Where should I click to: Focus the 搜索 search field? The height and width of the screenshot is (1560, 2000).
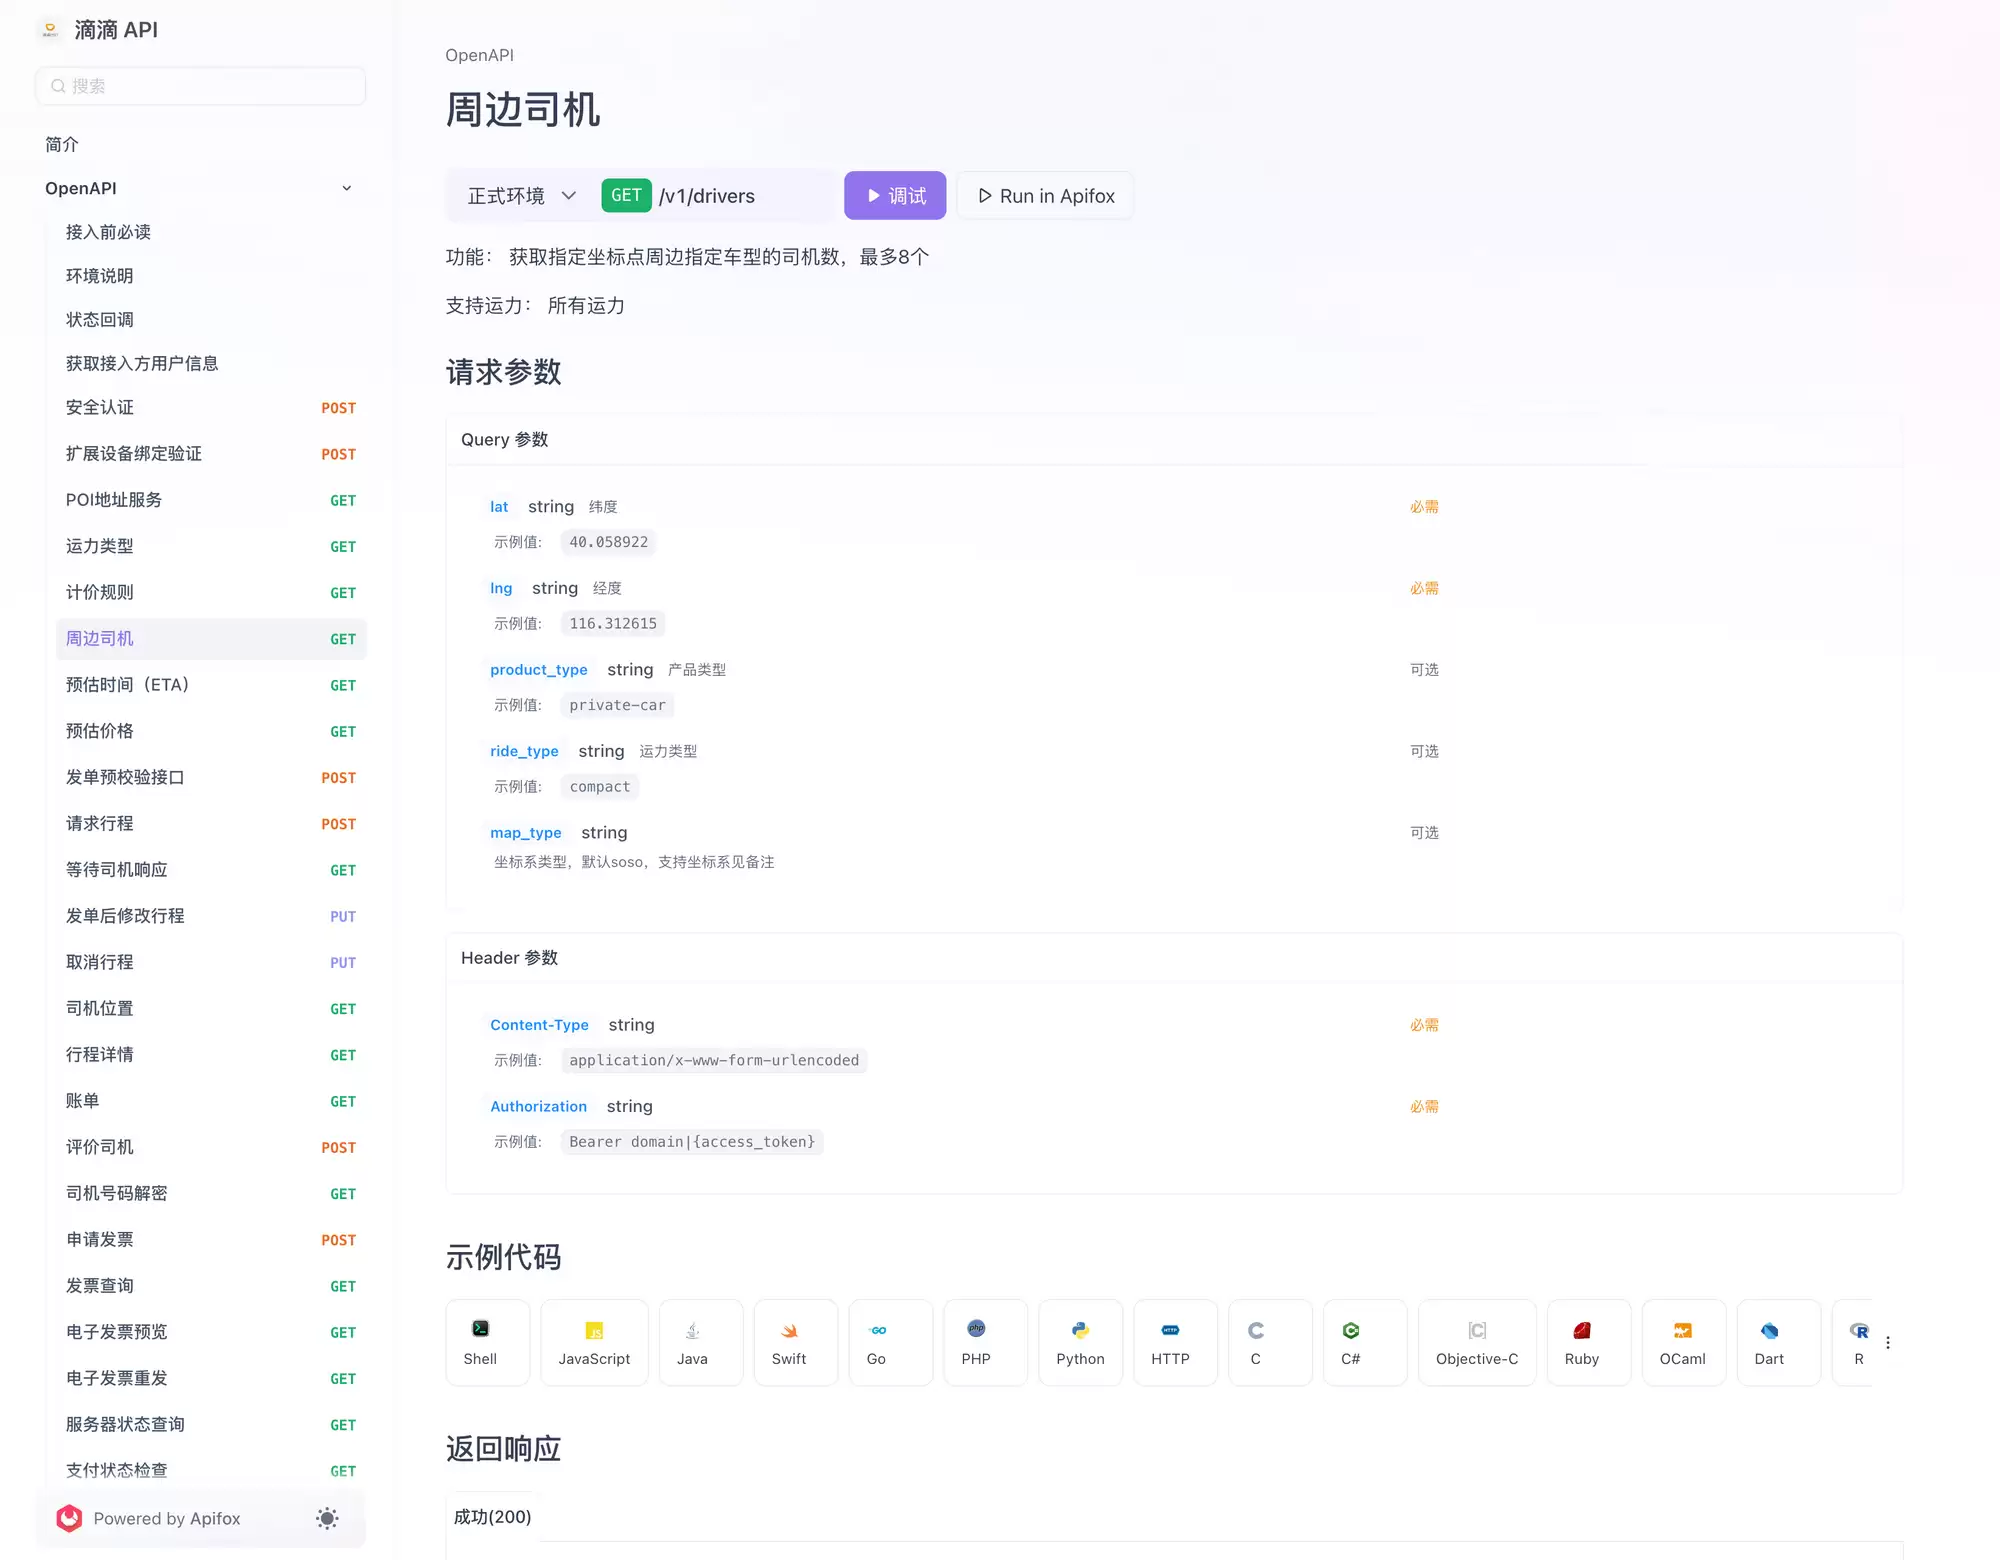[200, 86]
